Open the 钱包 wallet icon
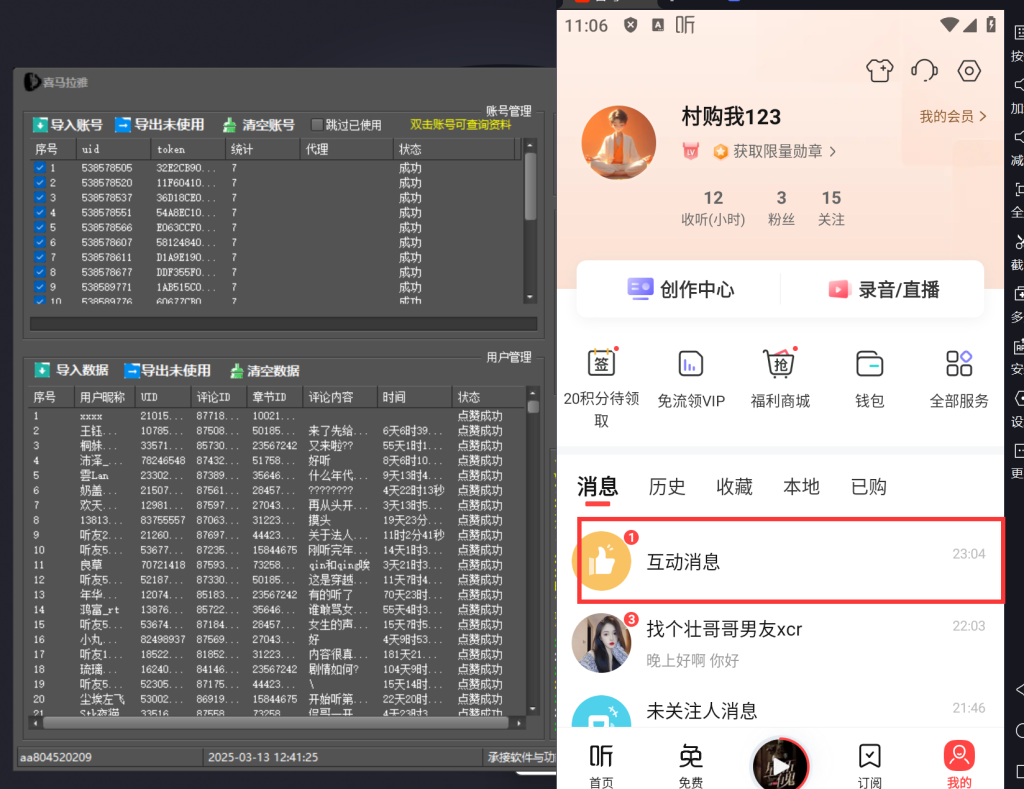This screenshot has height=789, width=1024. tap(872, 364)
